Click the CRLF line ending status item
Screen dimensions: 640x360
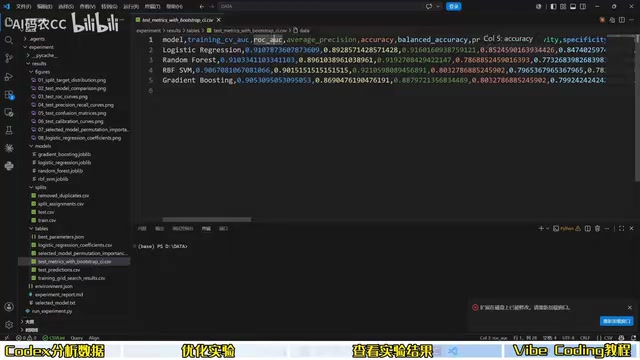pos(585,338)
